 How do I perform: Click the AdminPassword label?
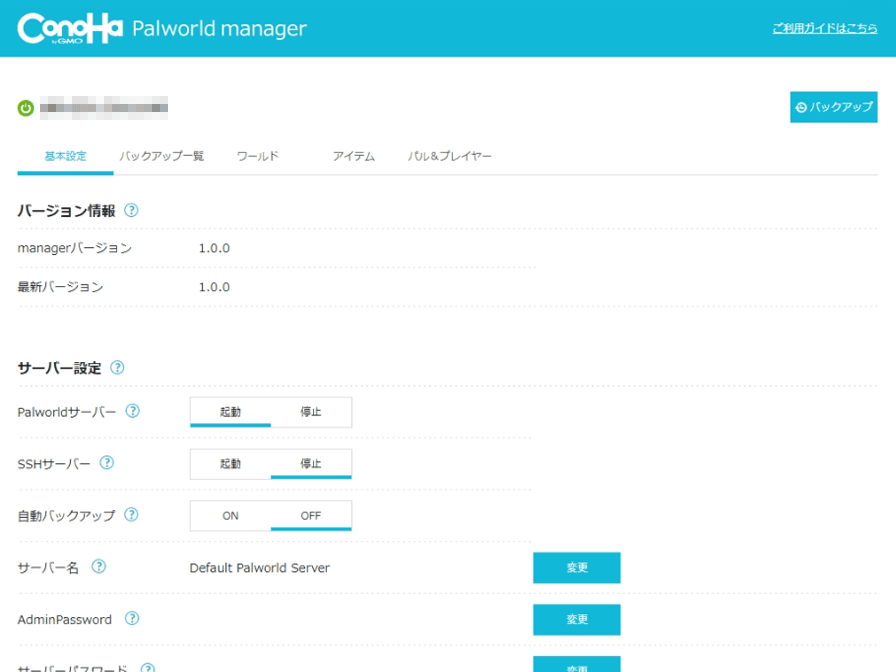click(x=65, y=619)
